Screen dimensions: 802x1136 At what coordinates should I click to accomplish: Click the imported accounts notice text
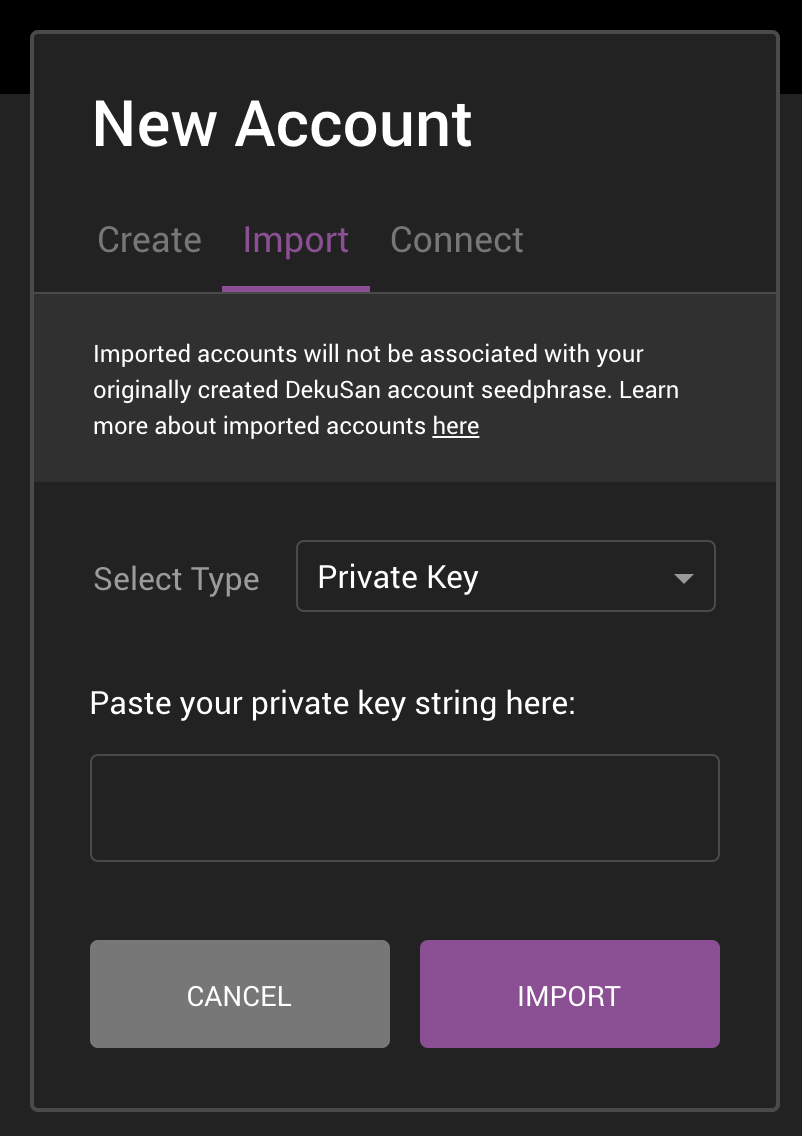click(368, 354)
